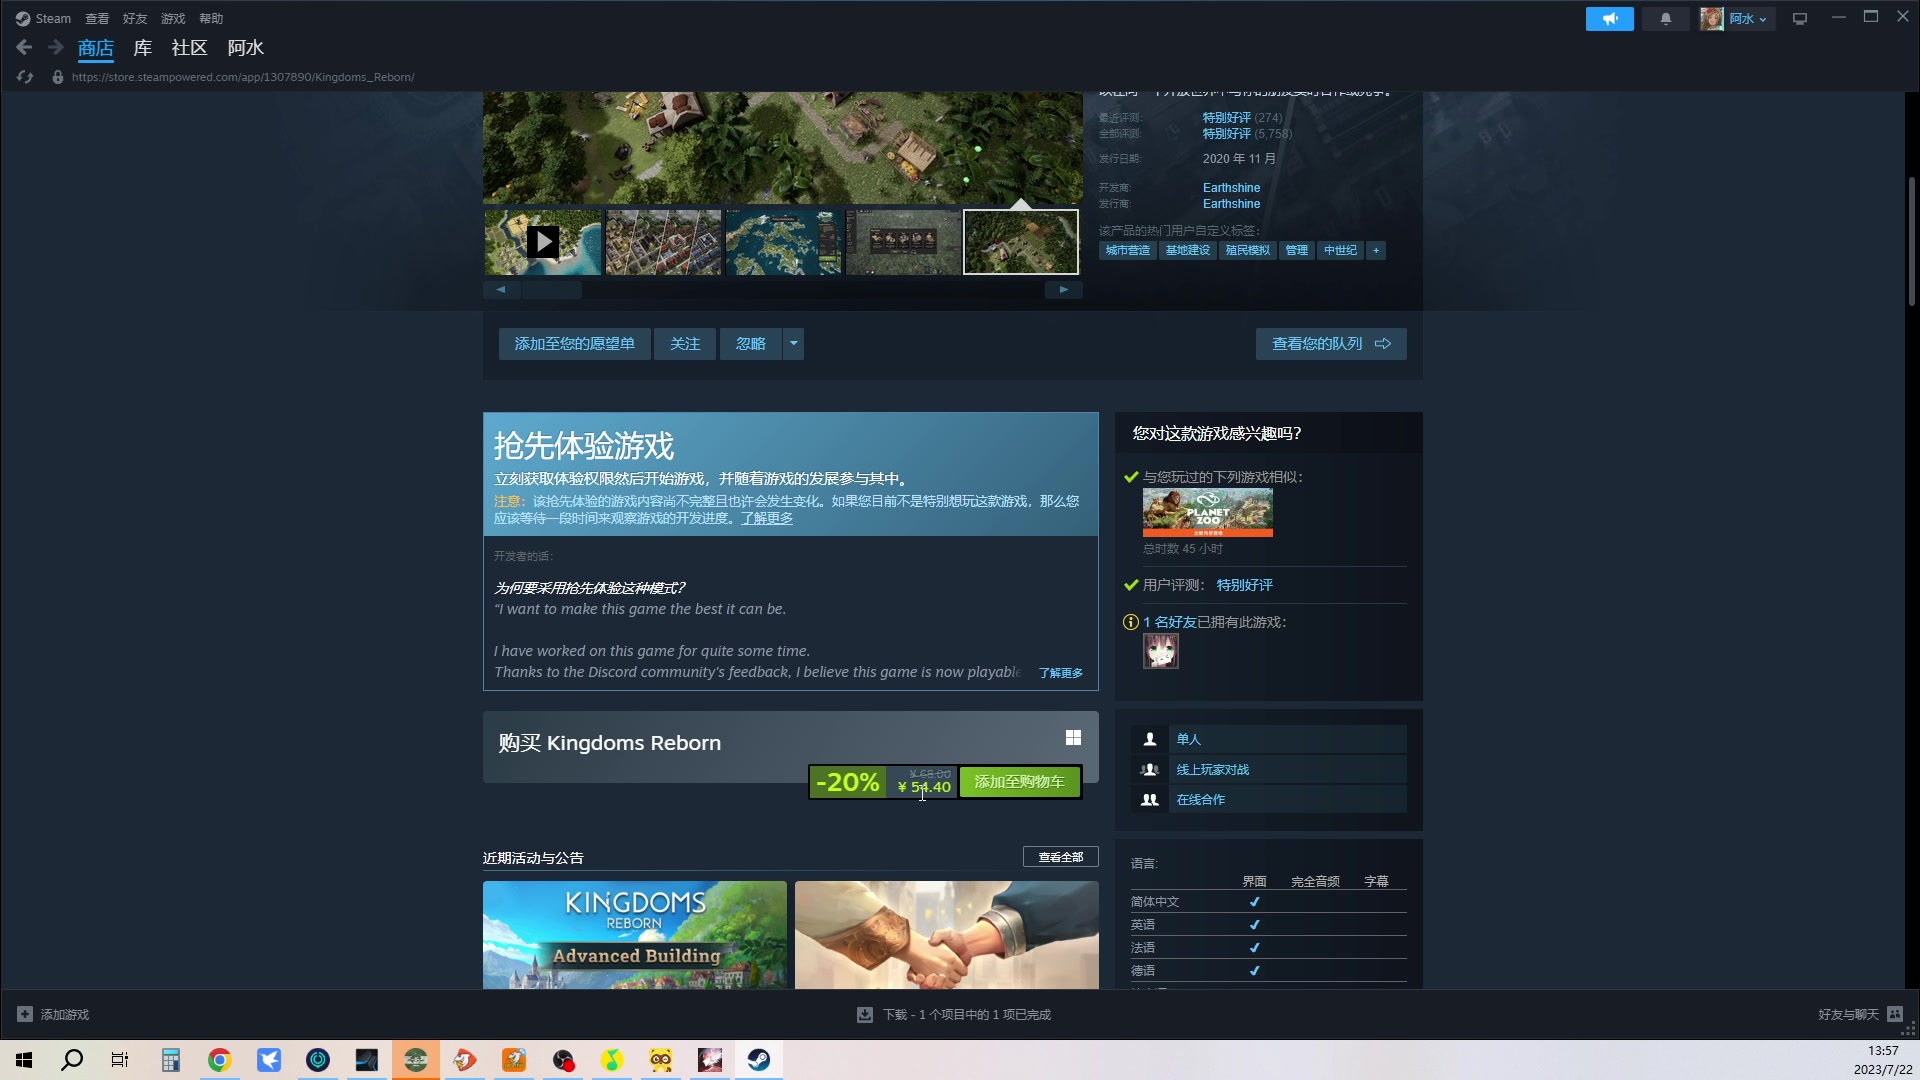The image size is (1920, 1080).
Task: Open taskbar search magnifier
Action: [72, 1060]
